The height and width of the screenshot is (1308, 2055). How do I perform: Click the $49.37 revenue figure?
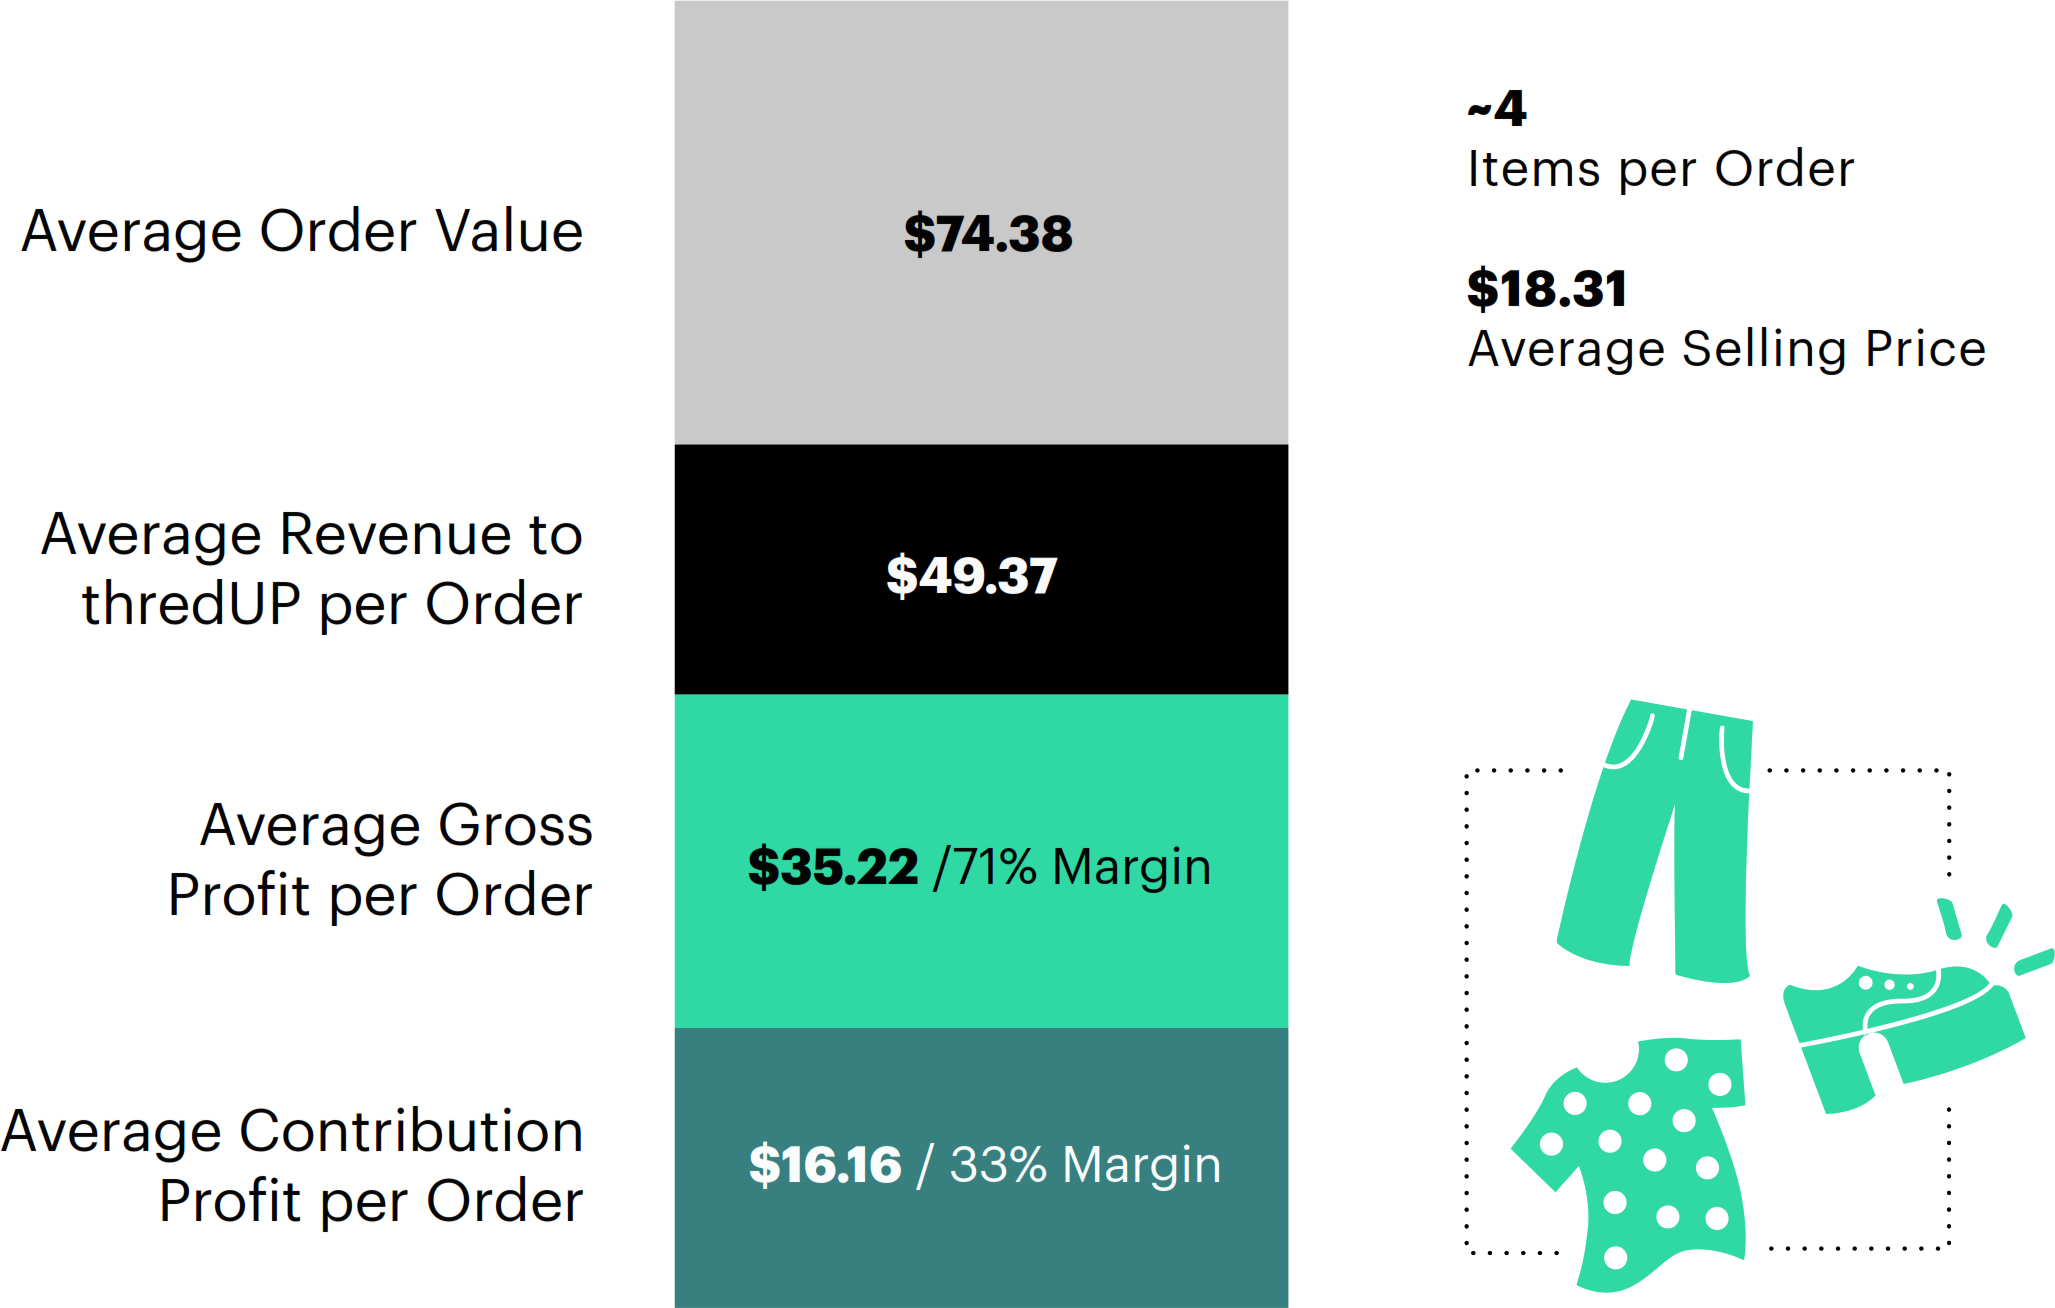pos(971,575)
